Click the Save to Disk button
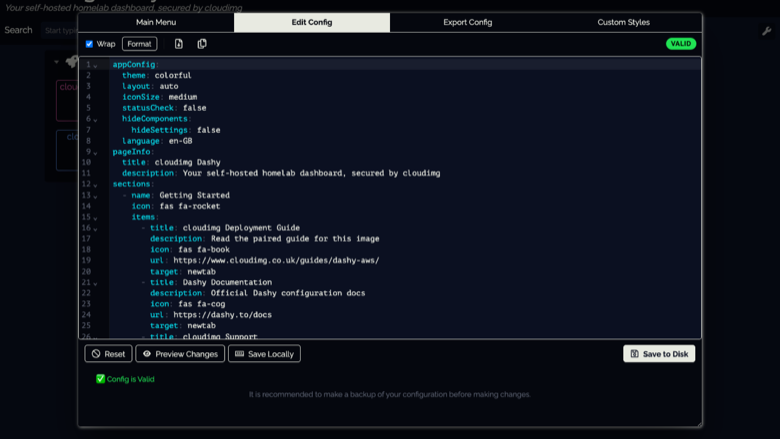 coord(659,354)
